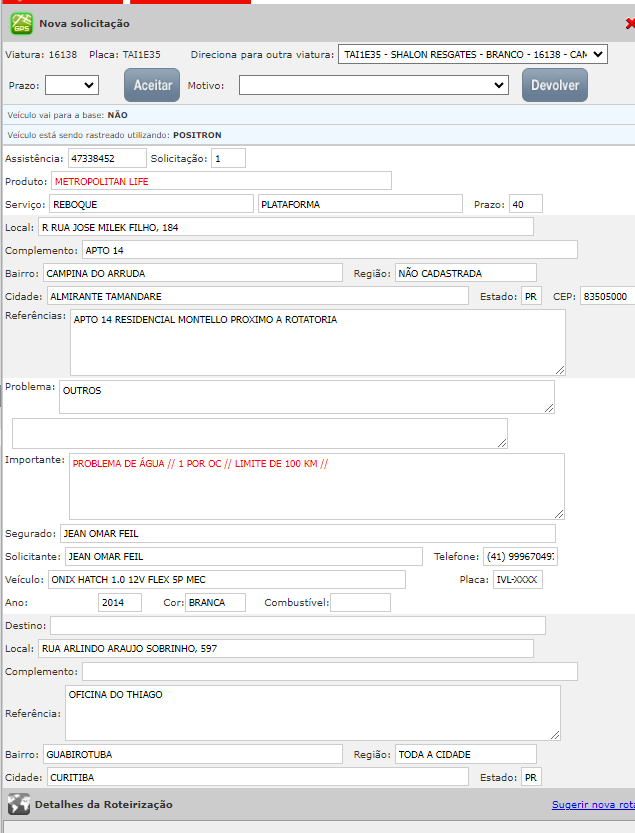Screen dimensions: 635x833
Task: Click the Problema text area showing OUTROS
Action: [x=306, y=396]
